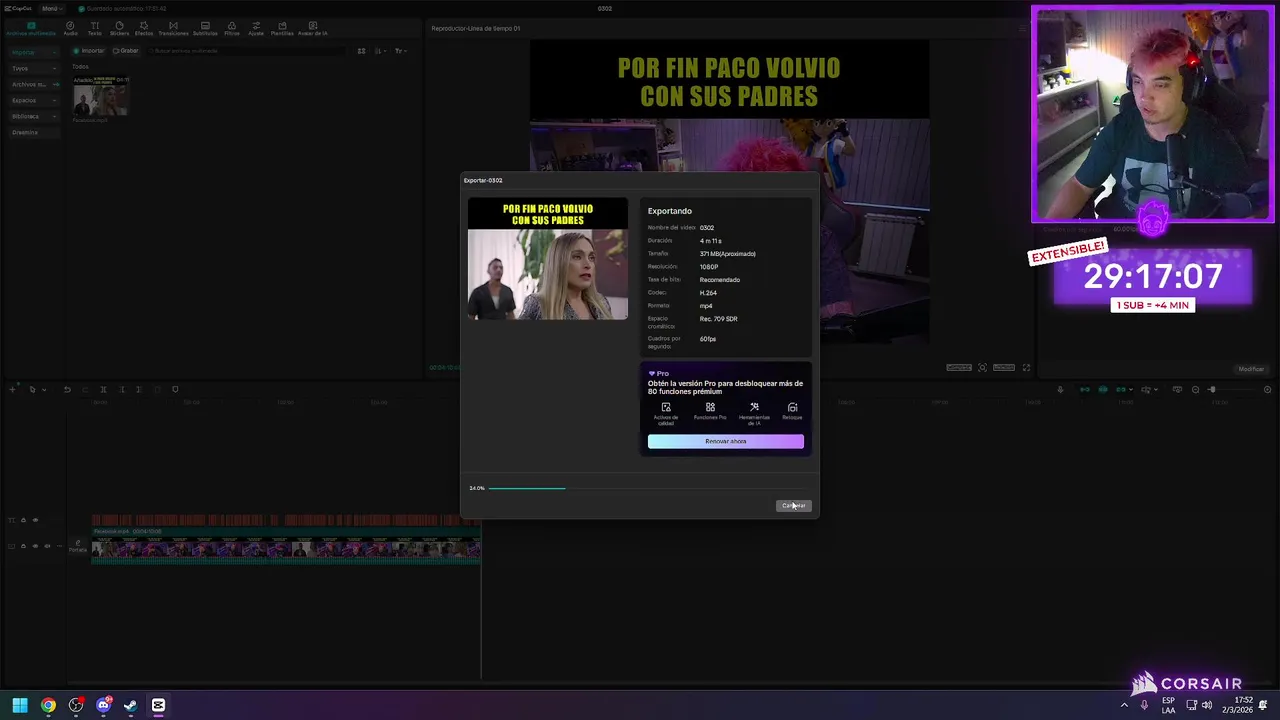Viewport: 1280px width, 720px height.
Task: Open the Transiciones panel
Action: coord(173,28)
